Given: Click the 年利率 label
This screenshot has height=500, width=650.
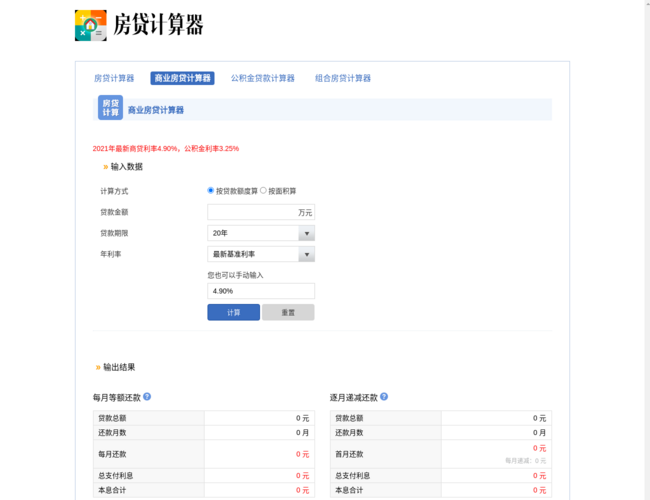Looking at the screenshot, I should [111, 254].
